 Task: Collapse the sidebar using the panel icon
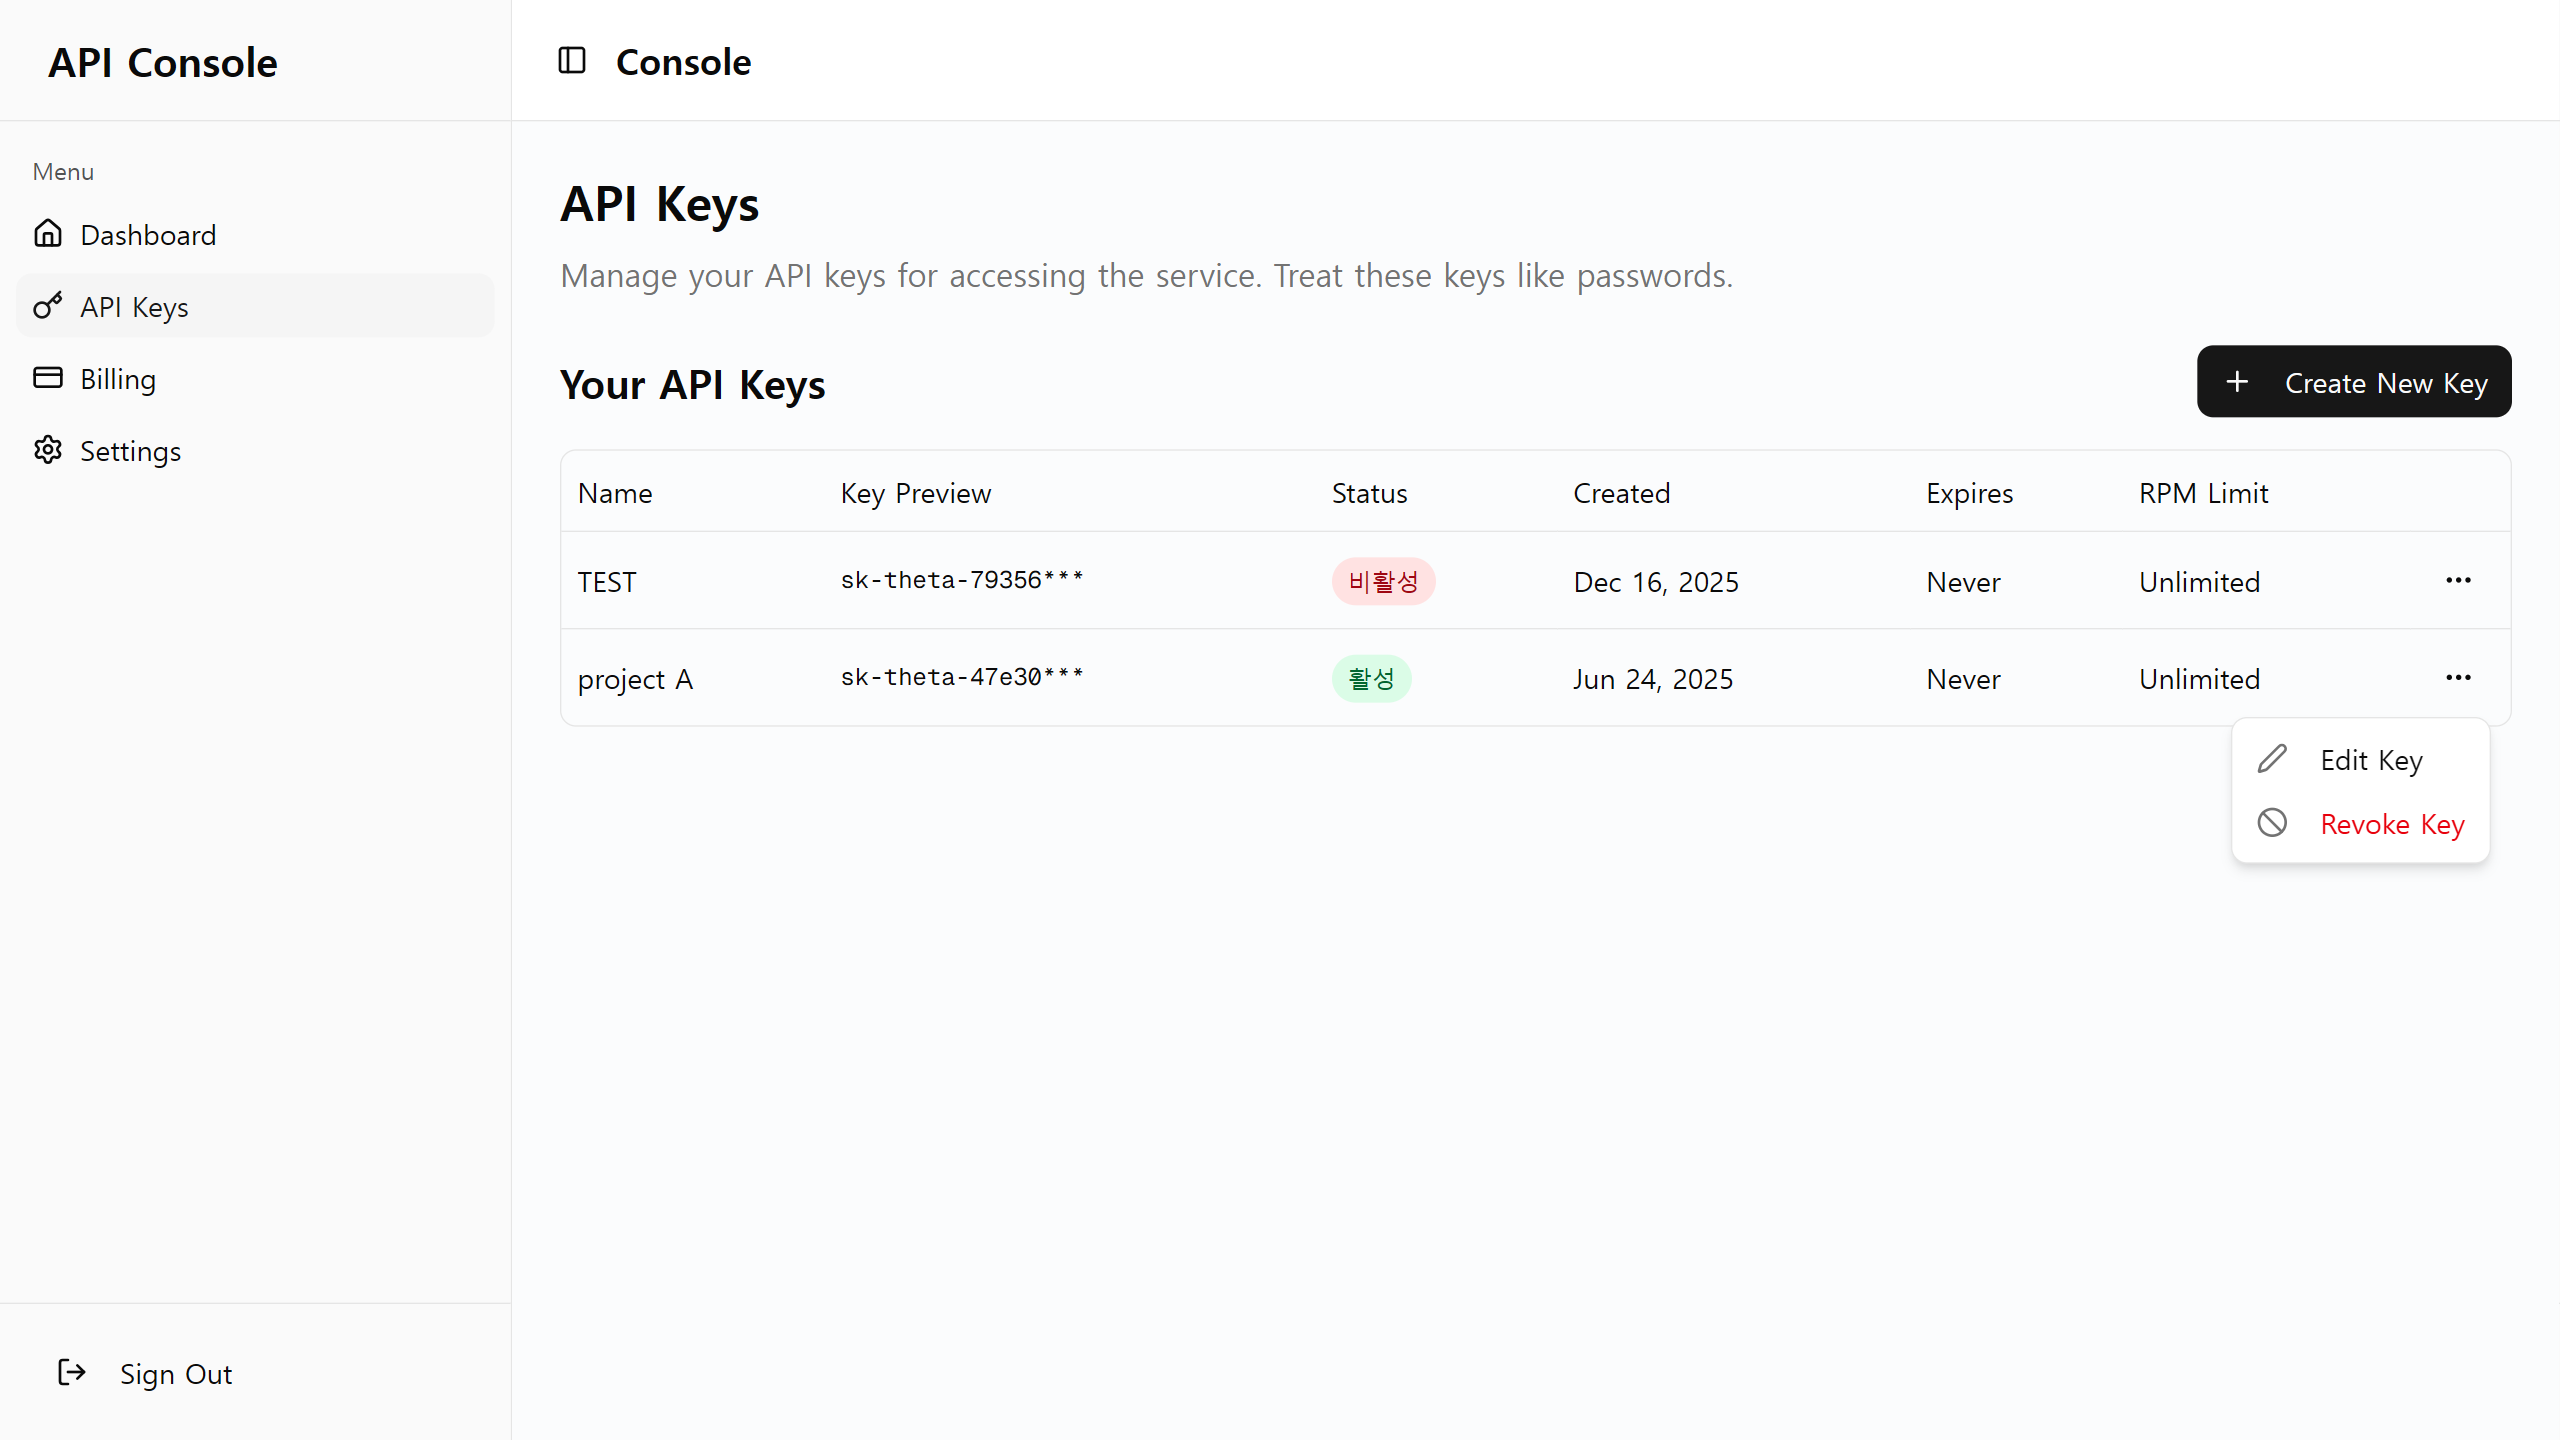tap(571, 61)
